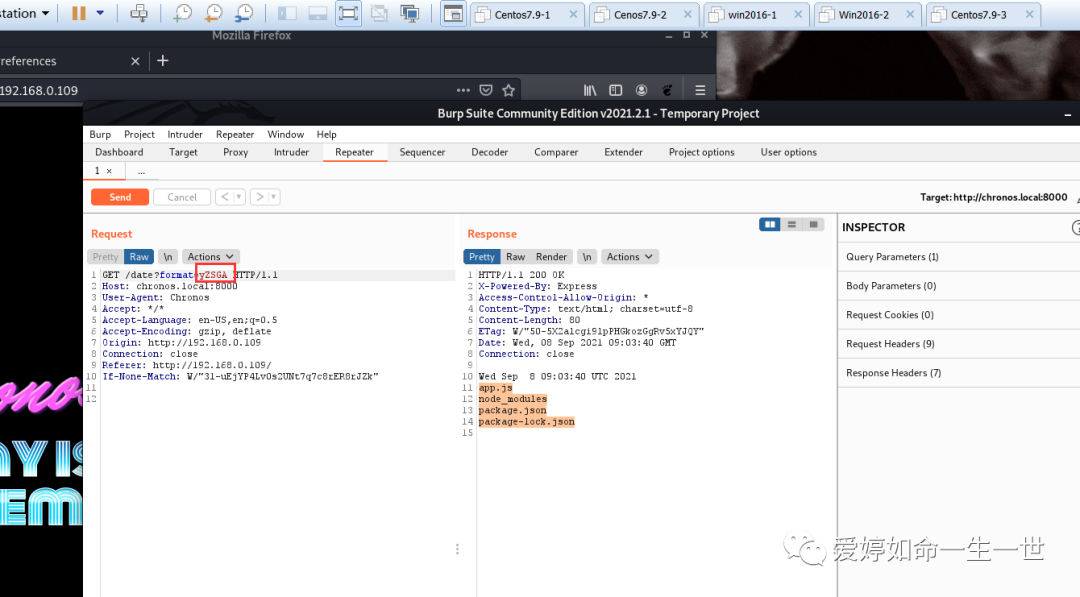Click the Firefox extension icon beside account
This screenshot has height=597, width=1080.
(x=667, y=90)
